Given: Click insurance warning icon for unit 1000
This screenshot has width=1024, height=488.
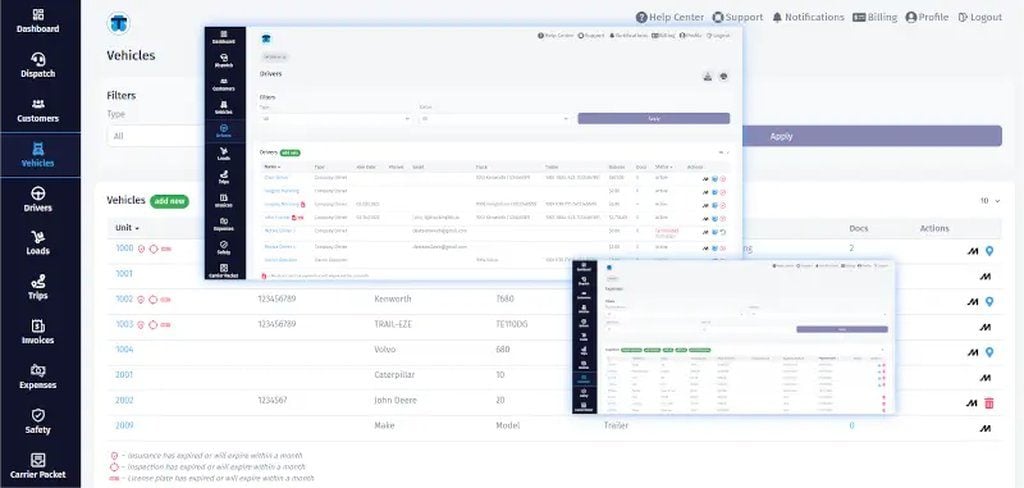Looking at the screenshot, I should 140,249.
